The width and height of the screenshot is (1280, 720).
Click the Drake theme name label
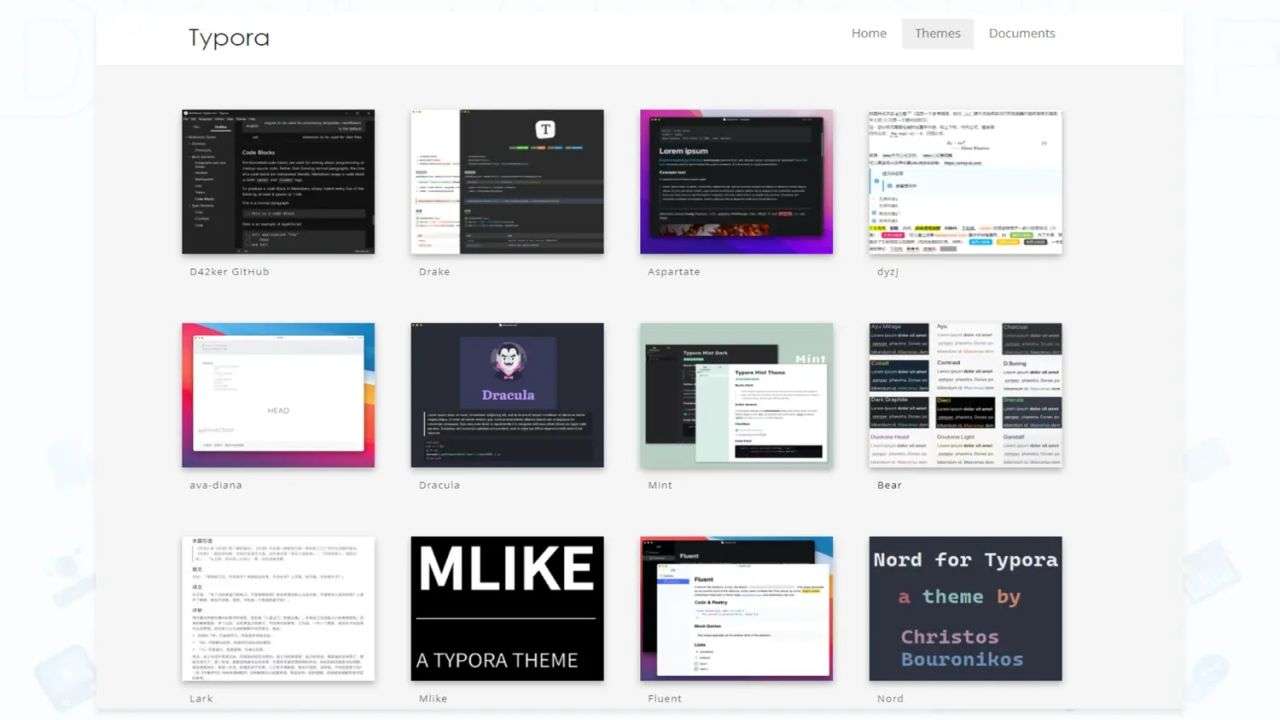click(x=434, y=272)
